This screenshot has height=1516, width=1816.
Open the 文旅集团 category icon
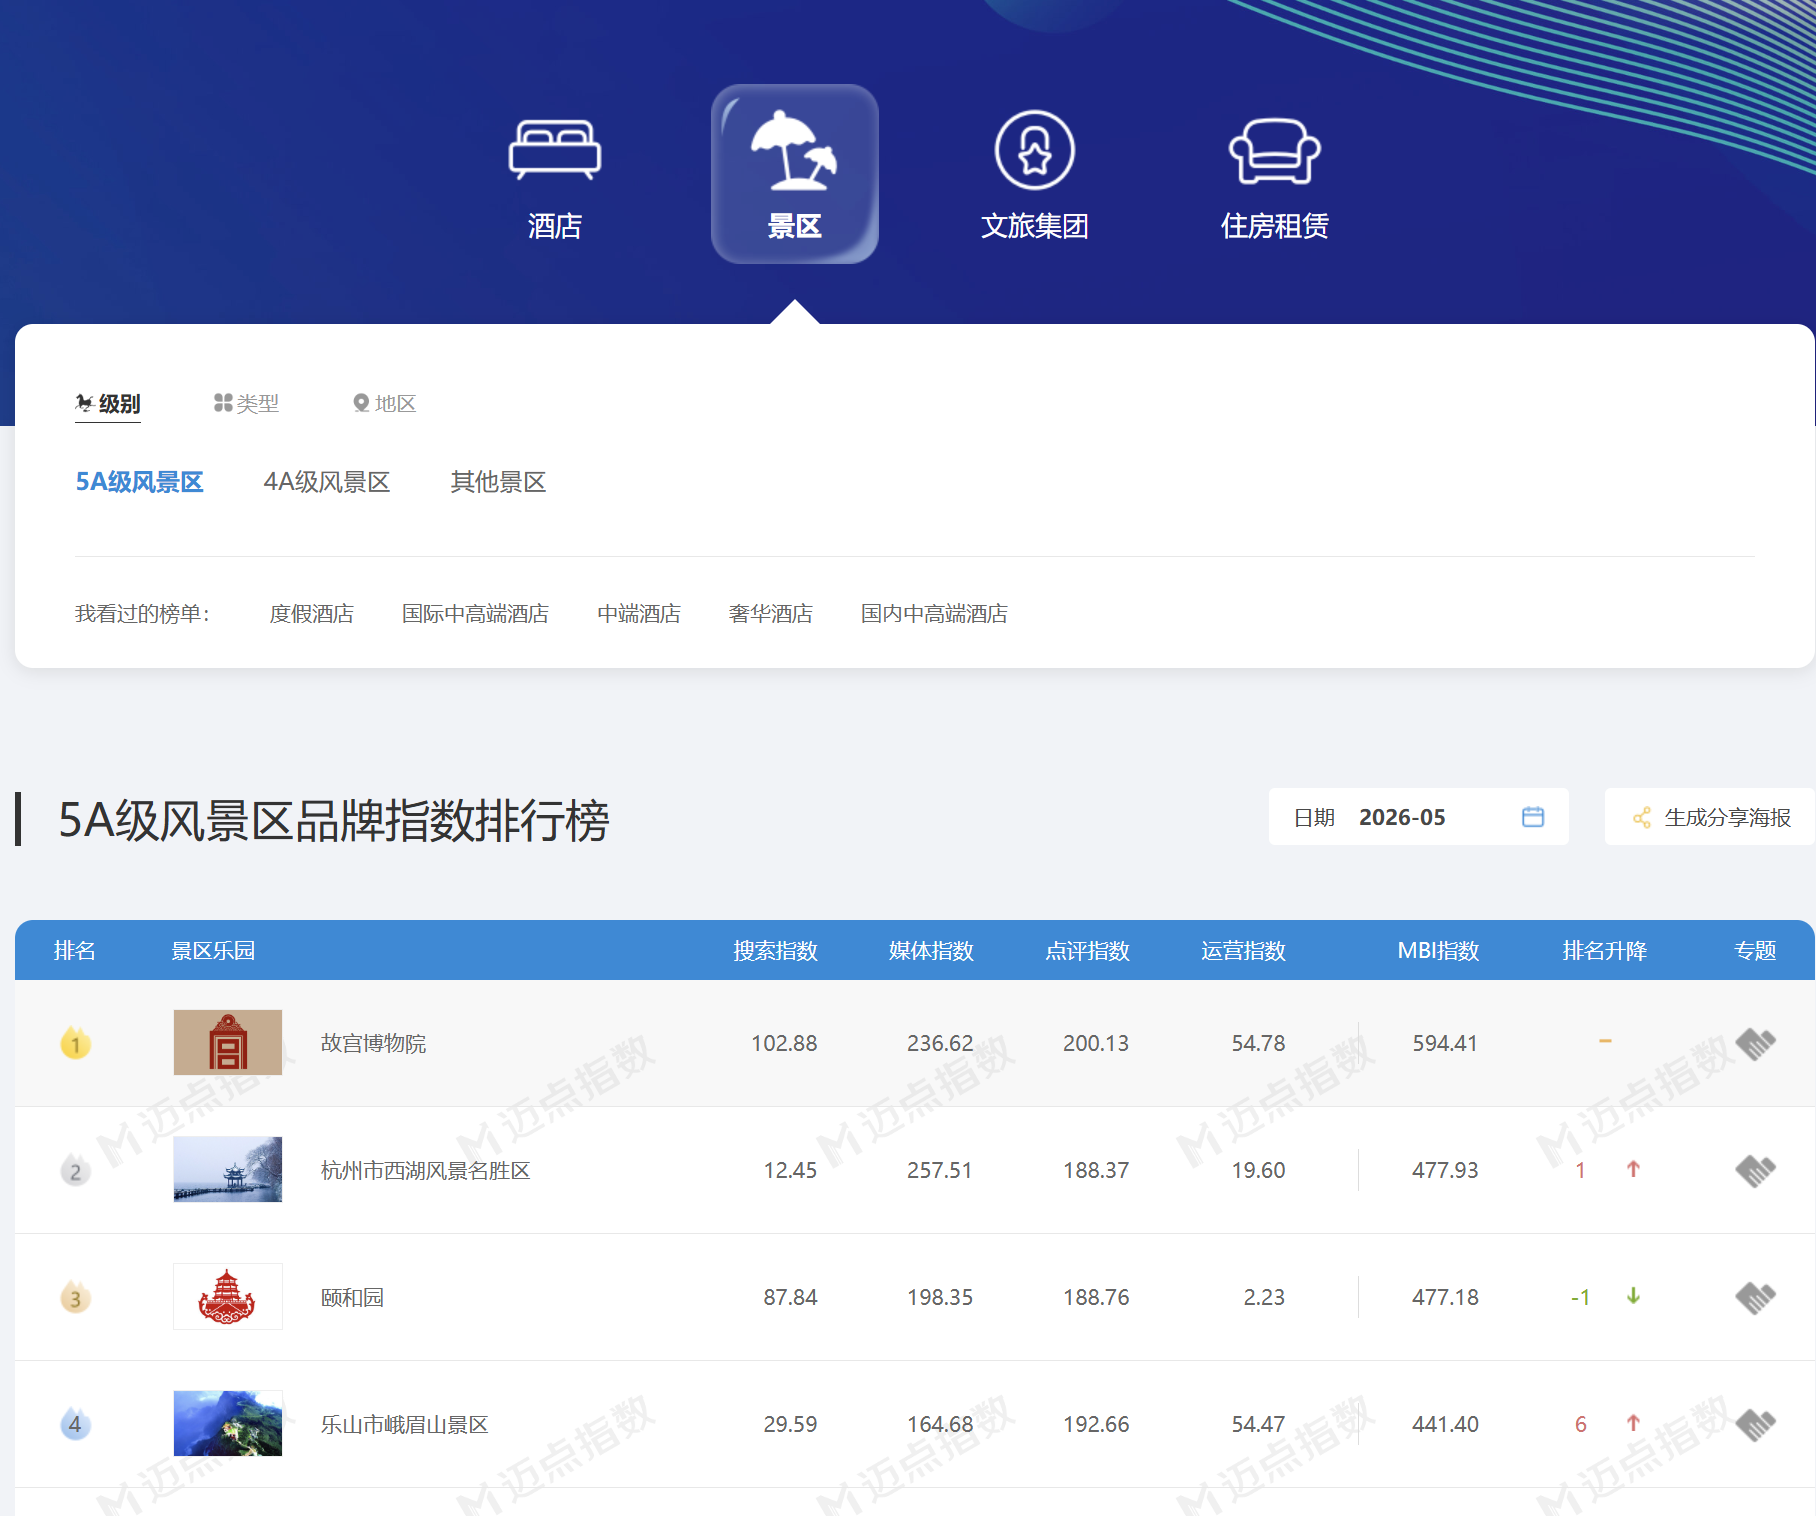click(1035, 150)
